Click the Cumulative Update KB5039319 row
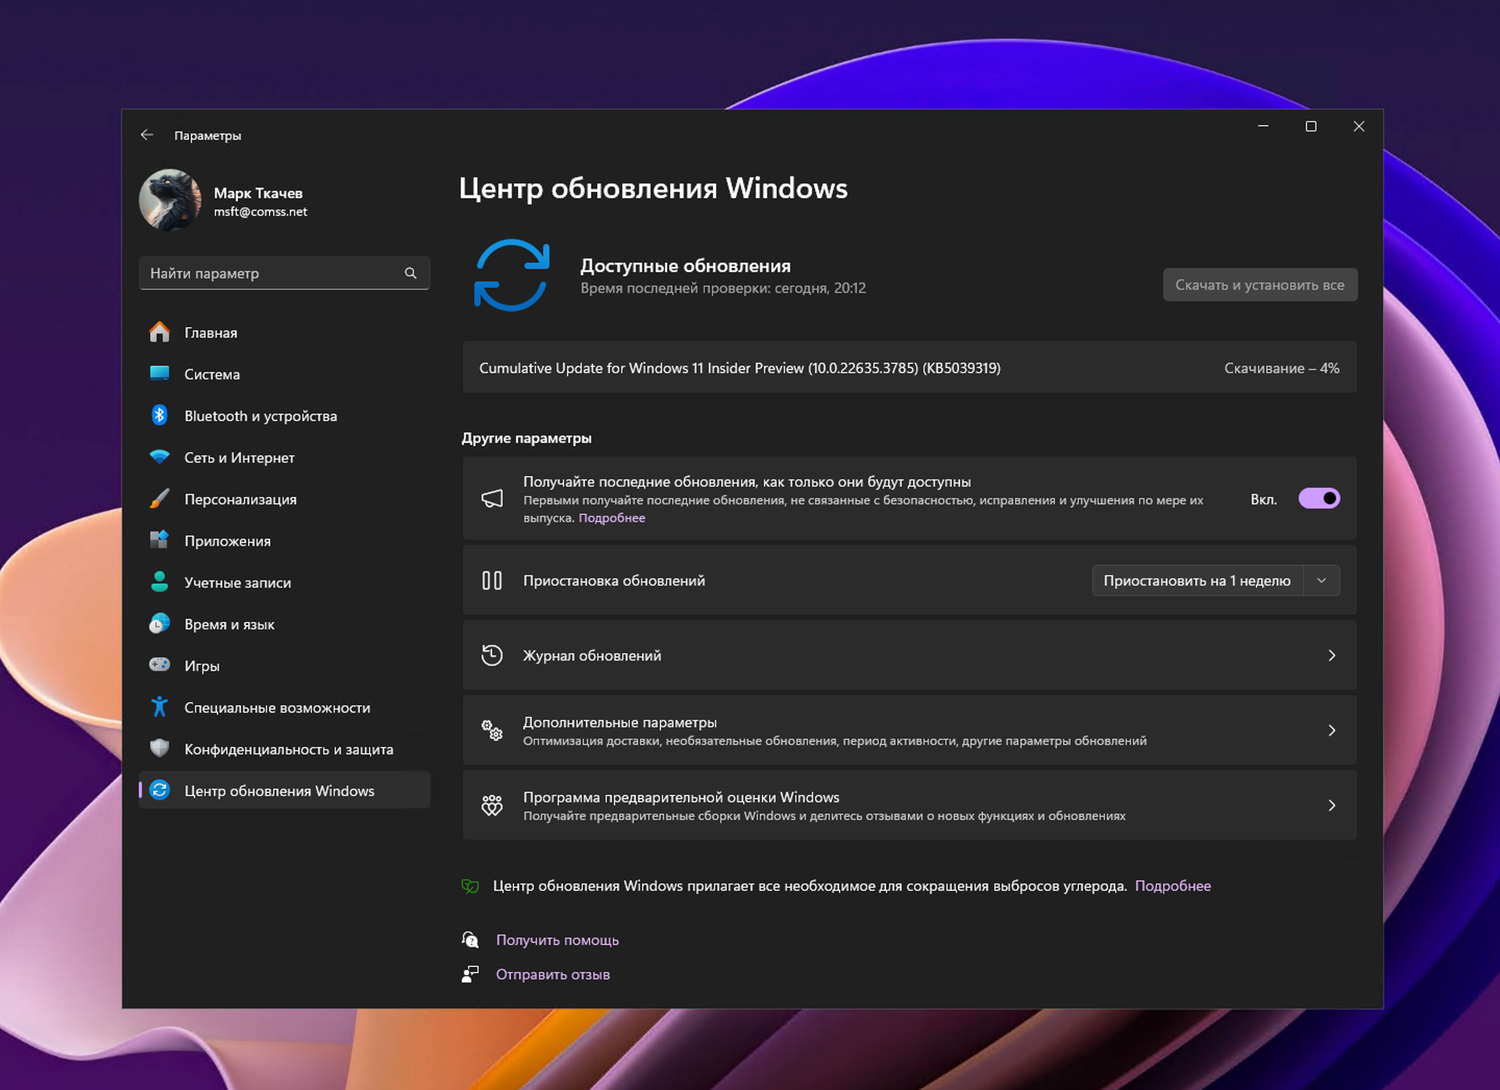 [x=909, y=368]
